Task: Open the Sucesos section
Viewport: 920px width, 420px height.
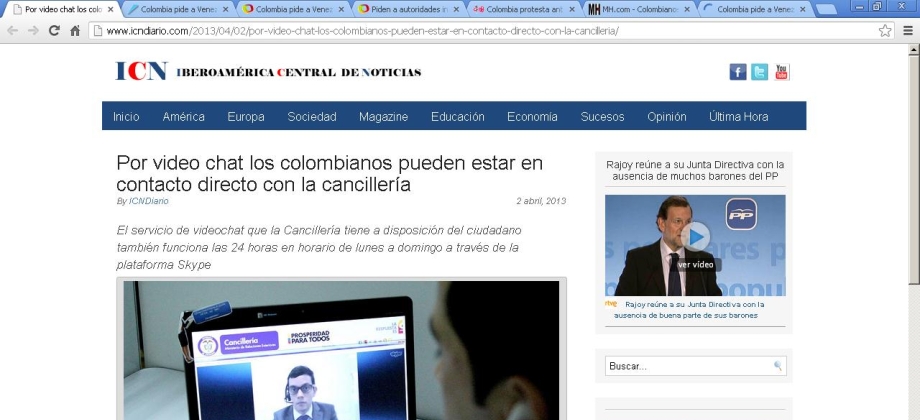Action: [603, 117]
